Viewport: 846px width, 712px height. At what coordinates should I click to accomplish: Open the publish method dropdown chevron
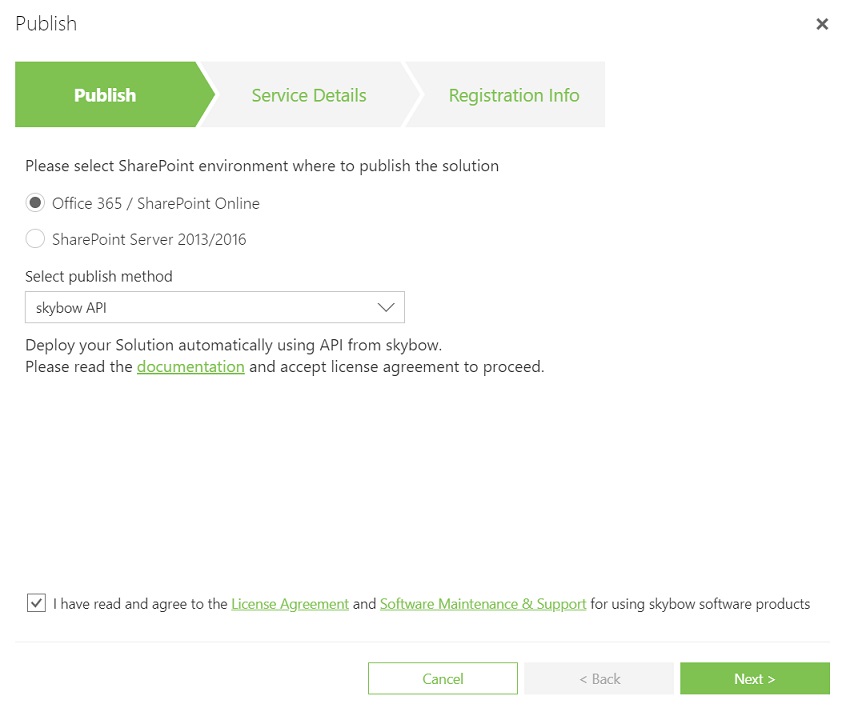coord(386,307)
